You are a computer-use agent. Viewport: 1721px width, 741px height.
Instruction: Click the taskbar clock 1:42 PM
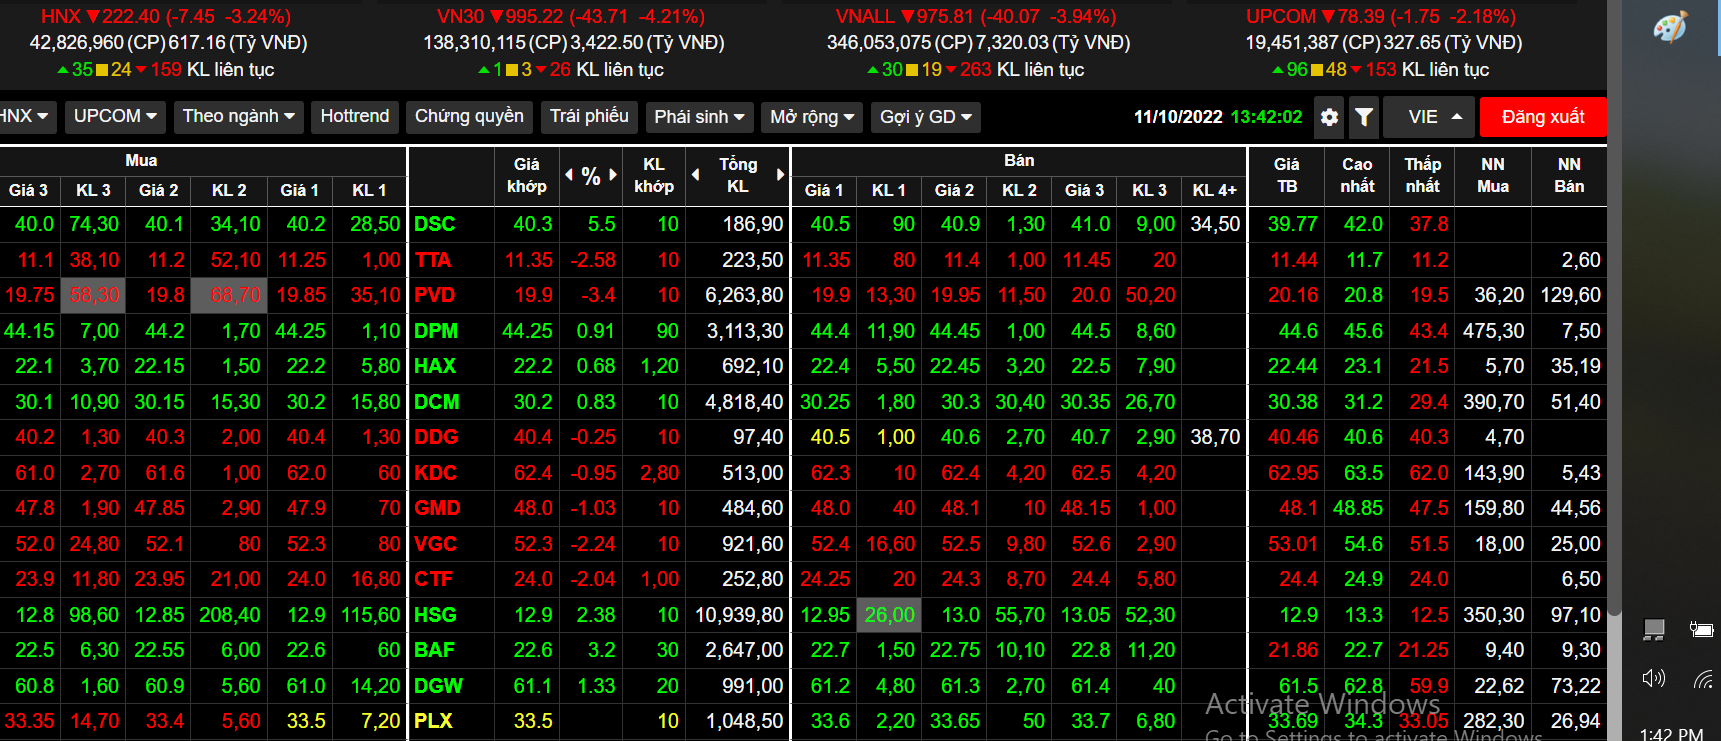[x=1671, y=733]
